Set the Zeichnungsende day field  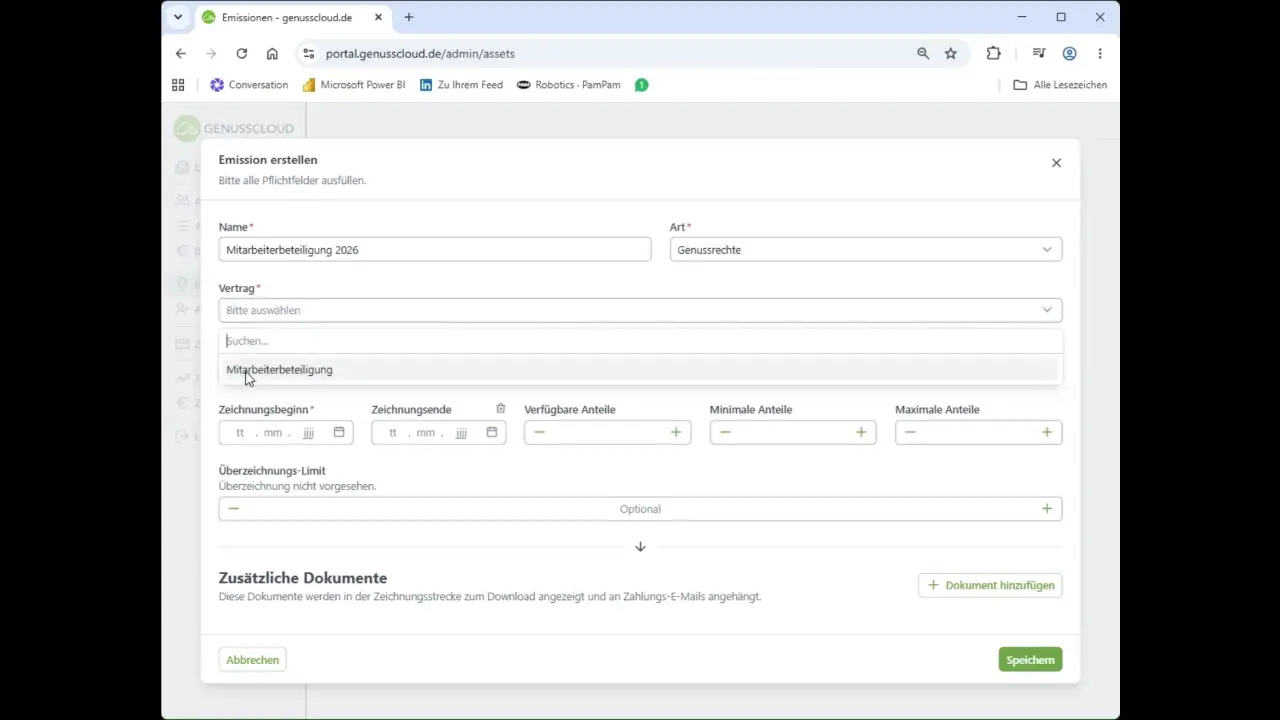(x=393, y=433)
